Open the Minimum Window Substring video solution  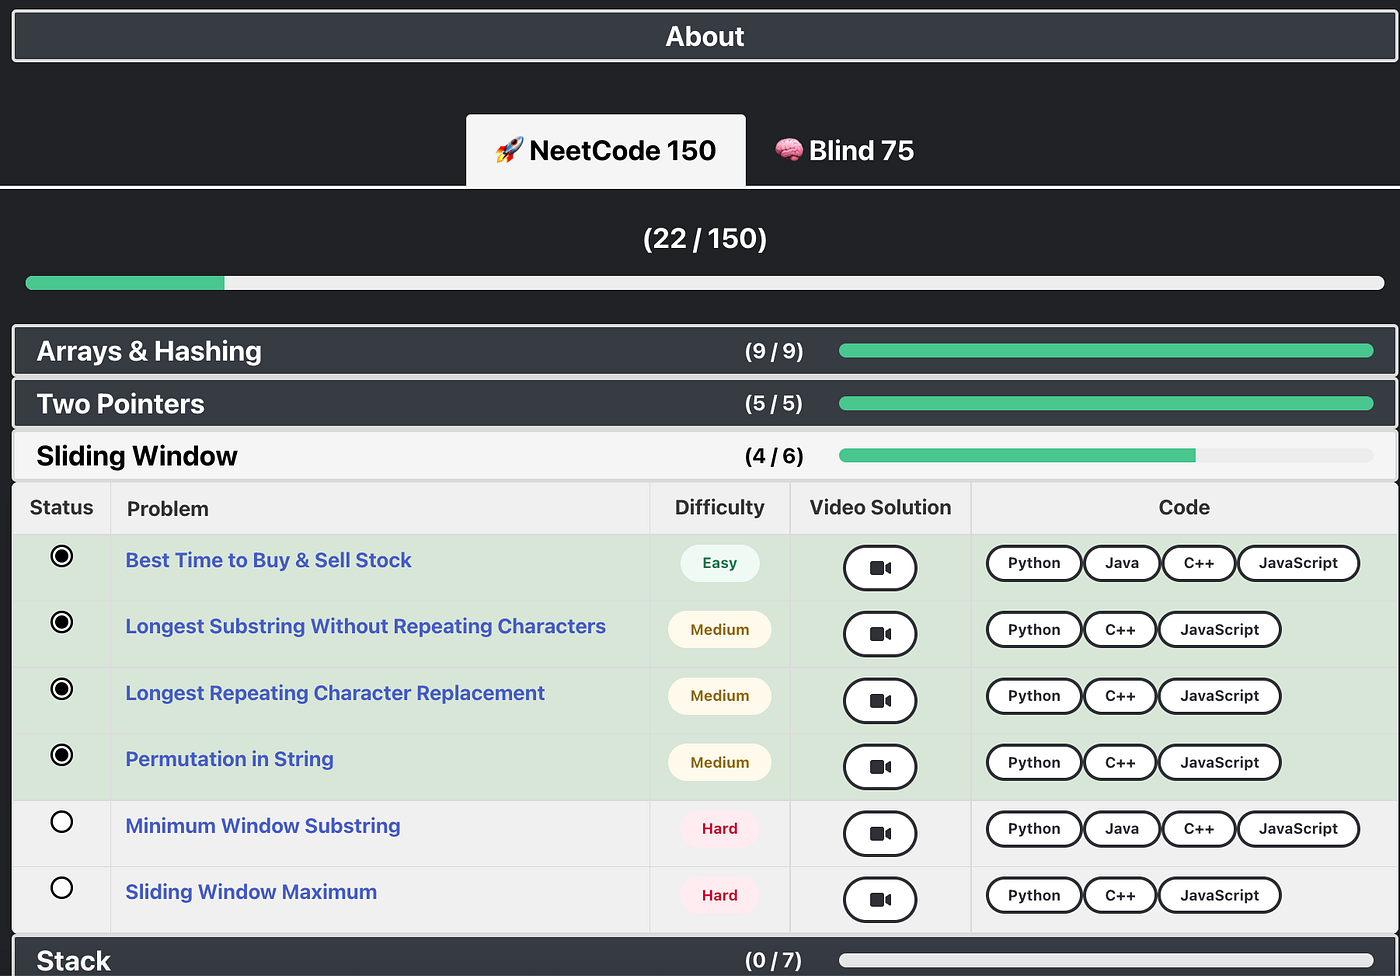tap(880, 833)
